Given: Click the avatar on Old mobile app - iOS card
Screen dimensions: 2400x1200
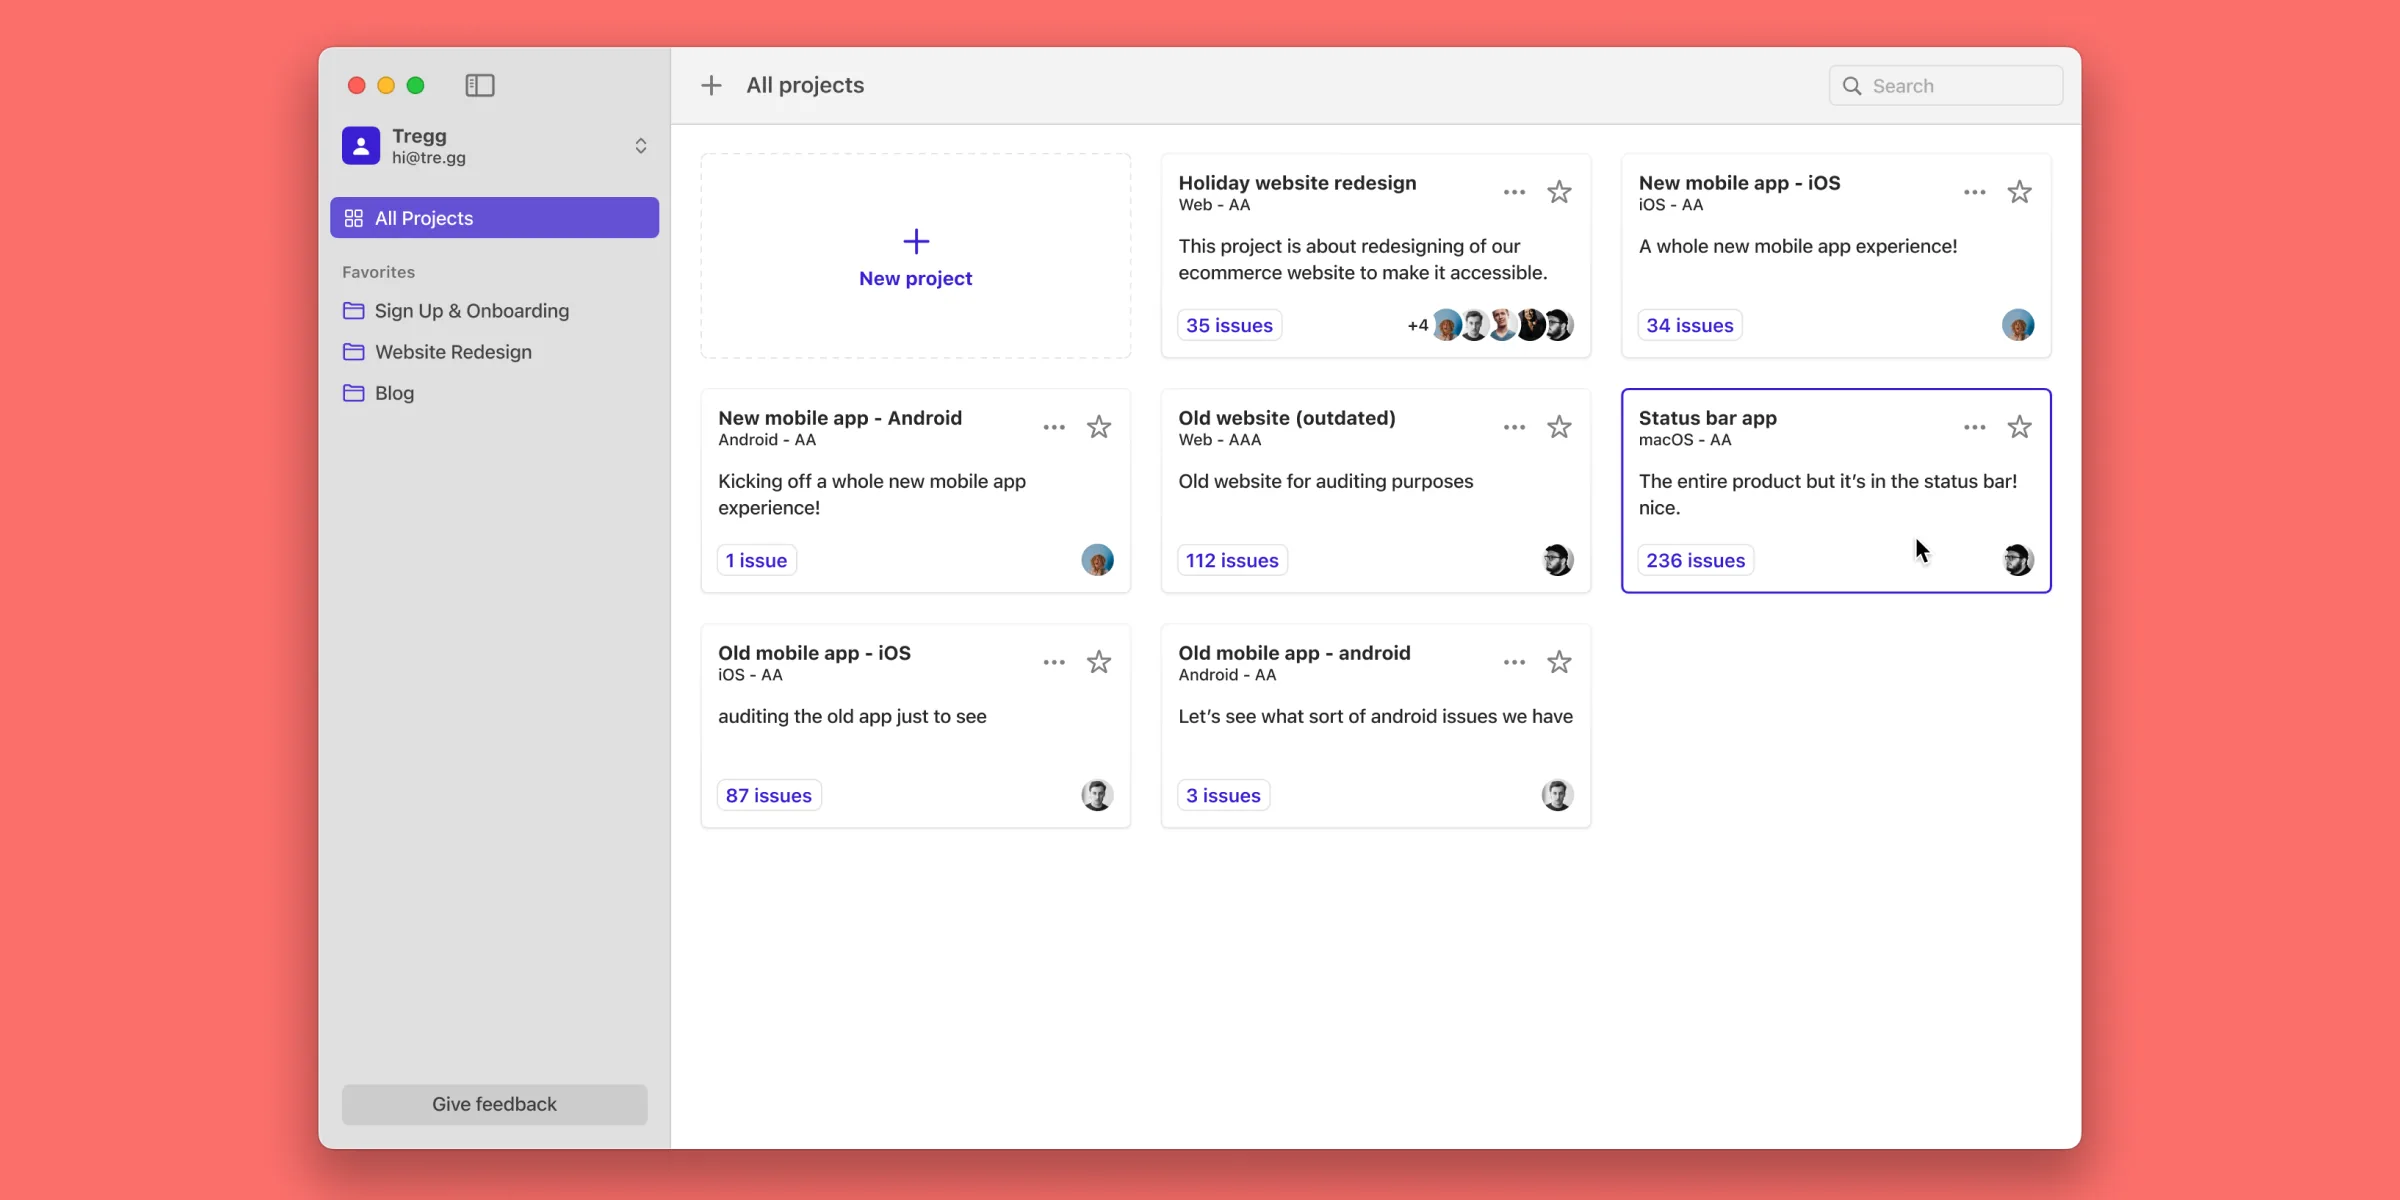Looking at the screenshot, I should pyautogui.click(x=1097, y=794).
